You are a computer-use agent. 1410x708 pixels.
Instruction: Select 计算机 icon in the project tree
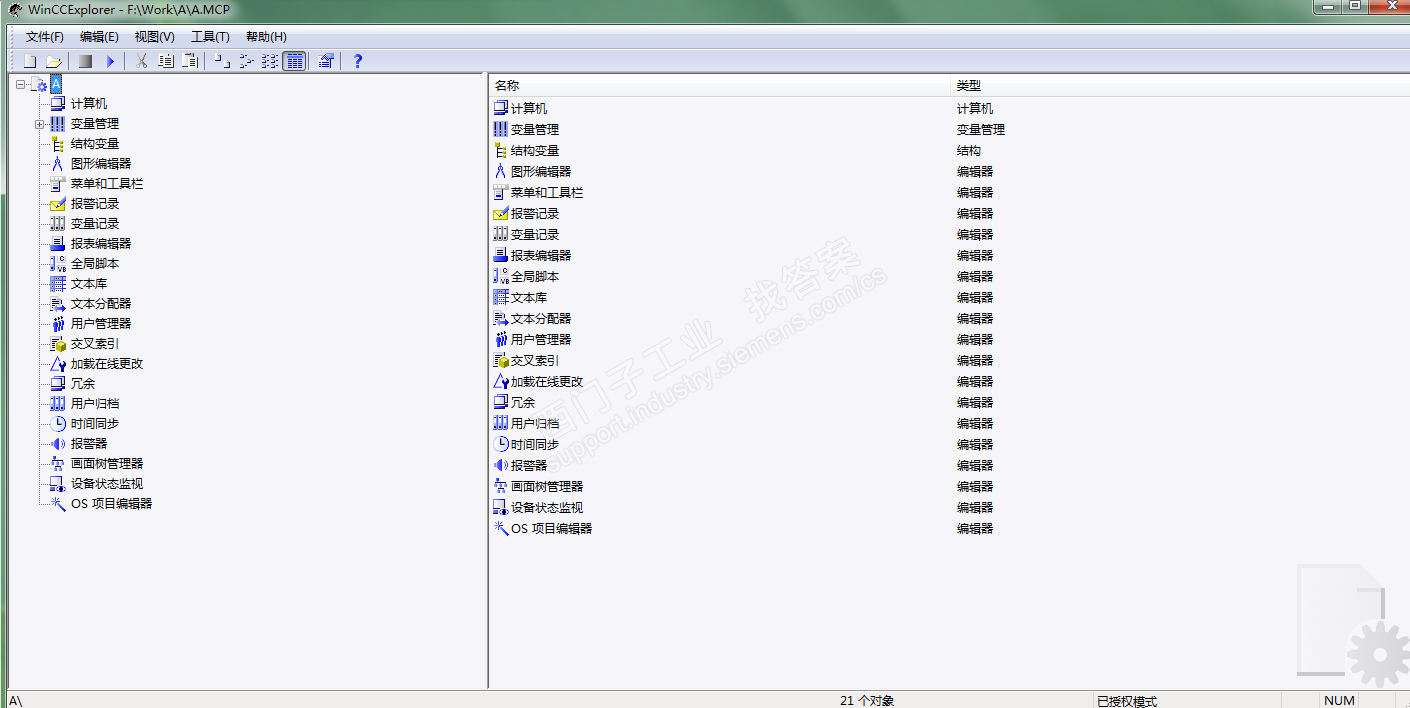tap(58, 104)
